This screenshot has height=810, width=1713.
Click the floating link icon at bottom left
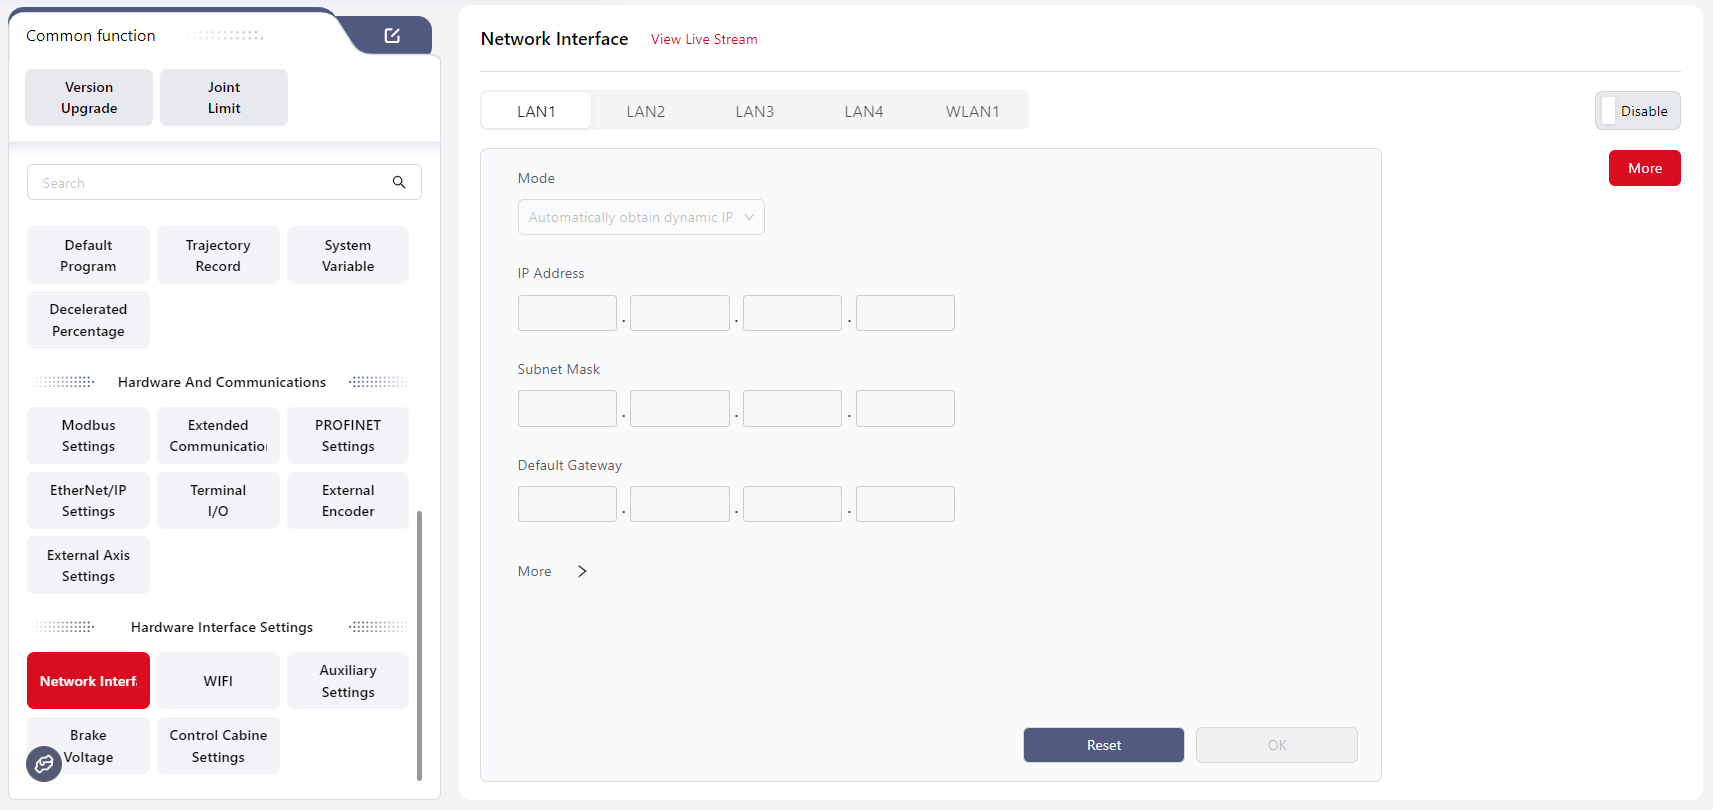point(44,764)
